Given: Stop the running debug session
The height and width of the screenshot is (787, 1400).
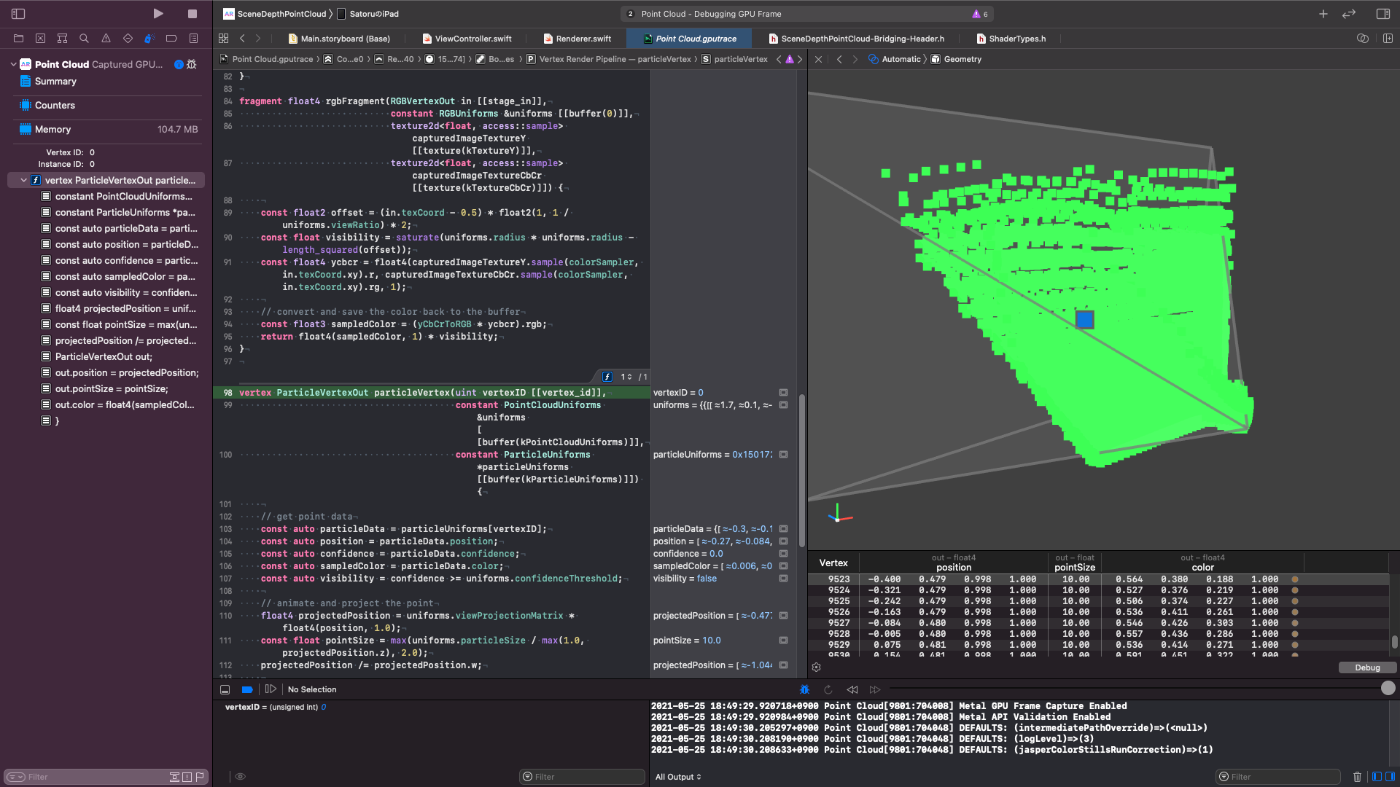Looking at the screenshot, I should pos(192,14).
